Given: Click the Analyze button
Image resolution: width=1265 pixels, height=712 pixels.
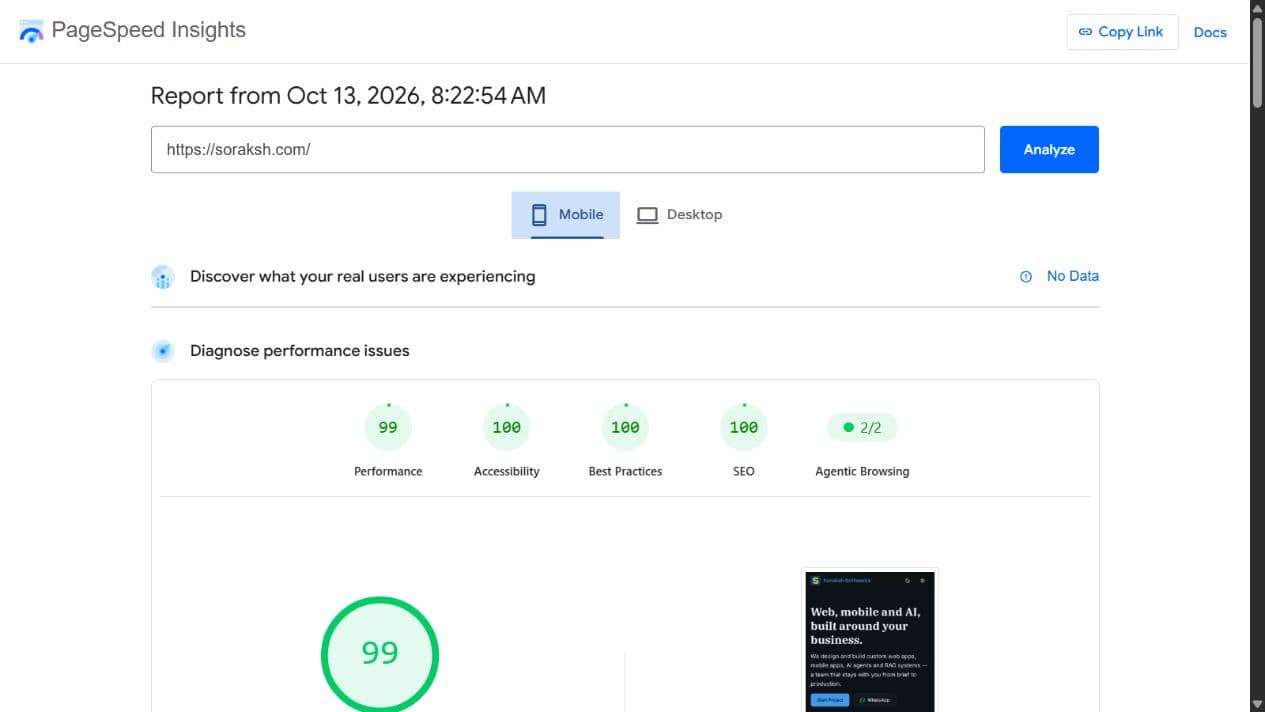Looking at the screenshot, I should (1049, 149).
